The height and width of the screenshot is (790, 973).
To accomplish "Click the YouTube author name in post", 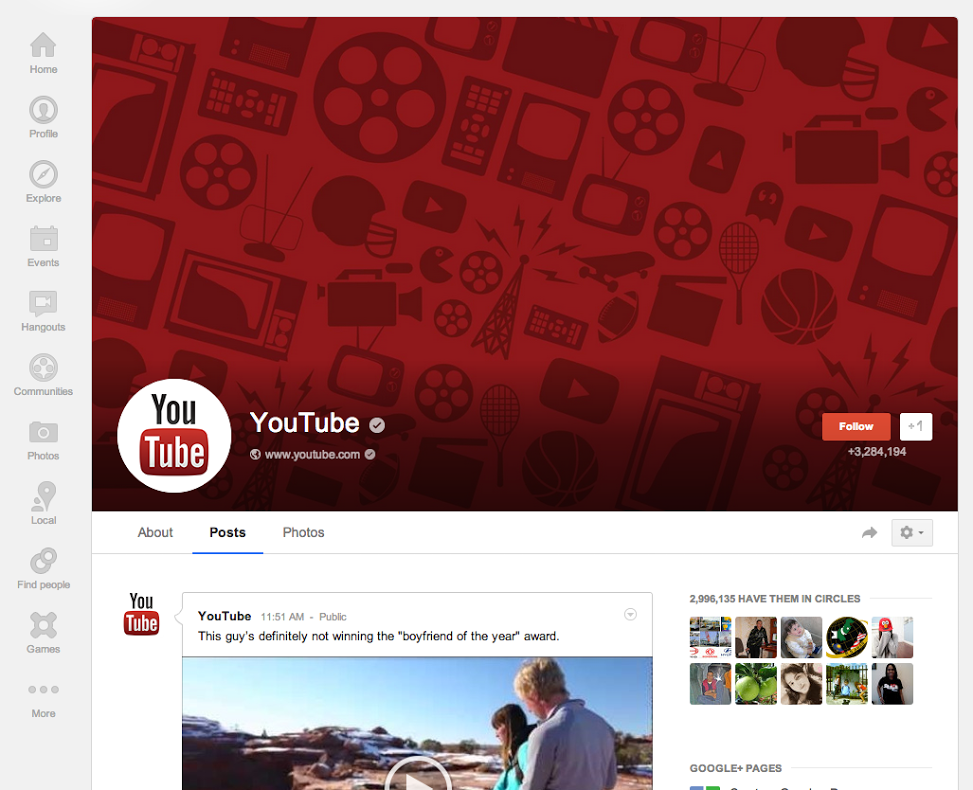I will pyautogui.click(x=225, y=616).
